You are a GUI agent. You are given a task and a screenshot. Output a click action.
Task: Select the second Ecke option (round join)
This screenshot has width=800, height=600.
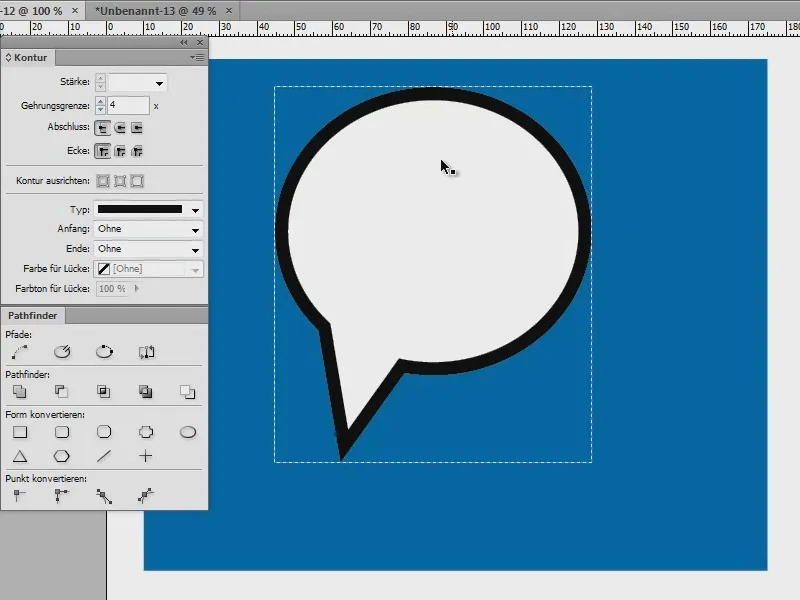120,151
